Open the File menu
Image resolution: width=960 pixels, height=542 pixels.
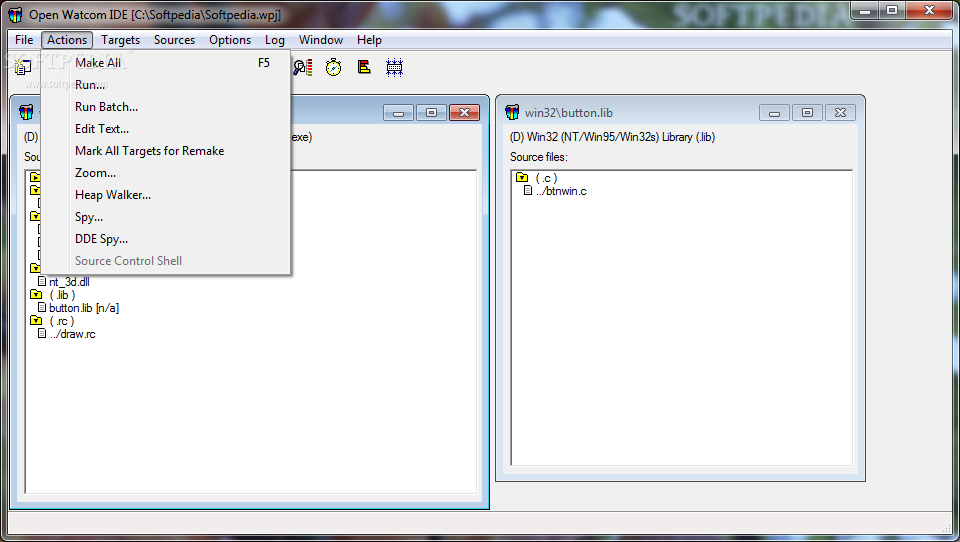24,40
